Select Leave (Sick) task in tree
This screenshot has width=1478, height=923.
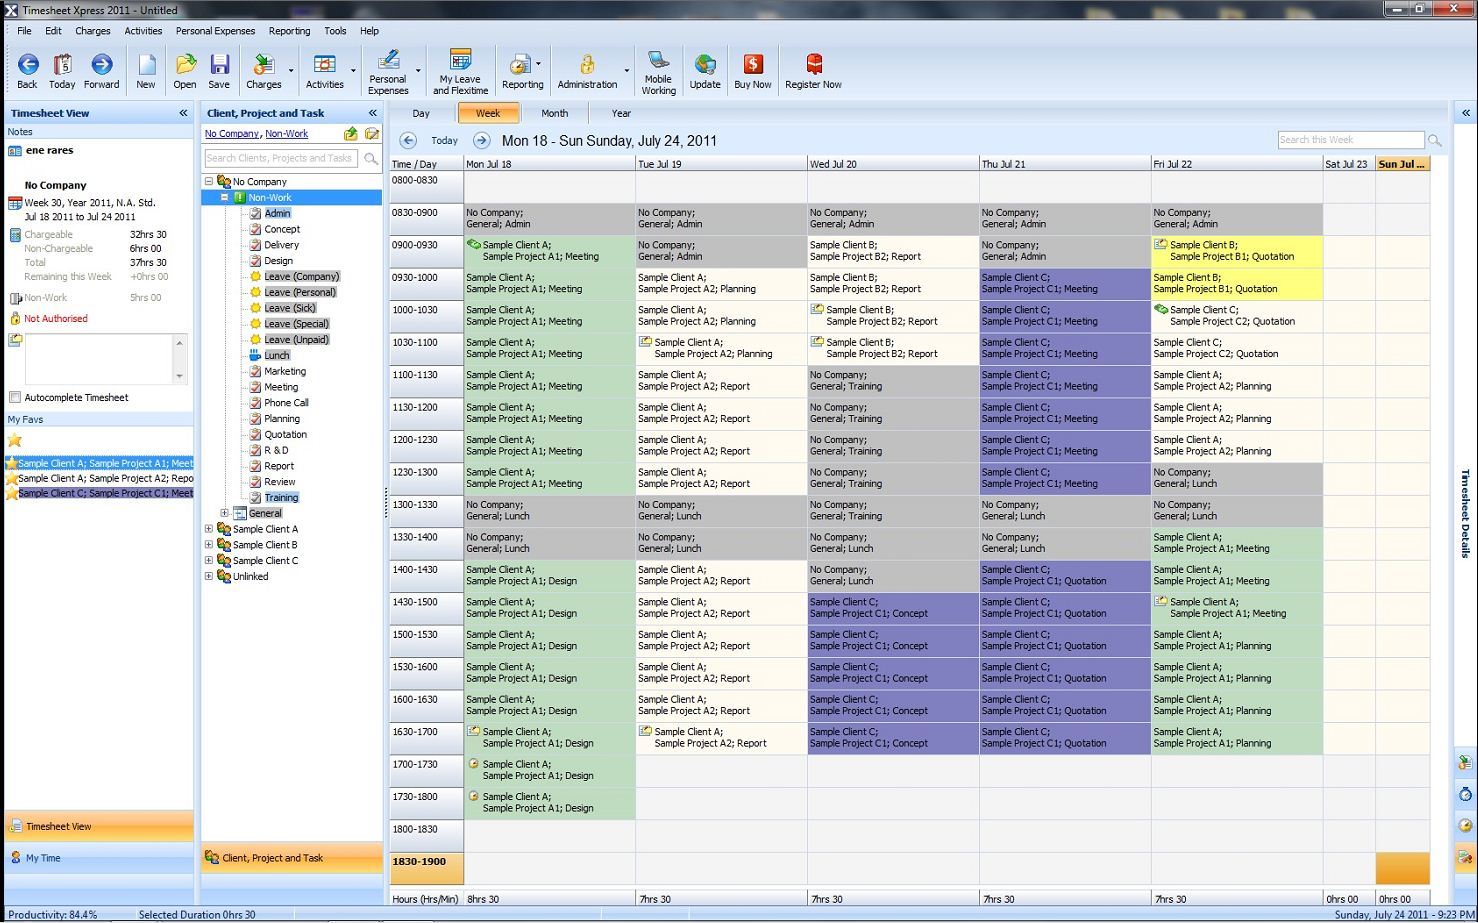[x=290, y=308]
